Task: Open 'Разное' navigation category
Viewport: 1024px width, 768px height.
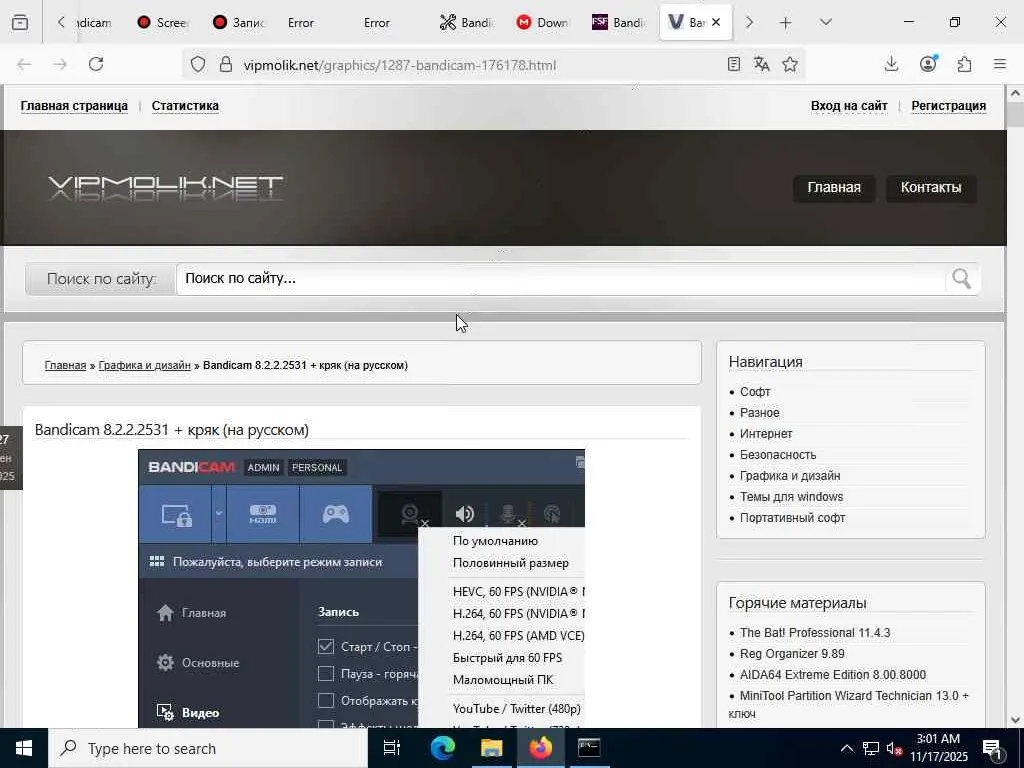Action: tap(760, 413)
